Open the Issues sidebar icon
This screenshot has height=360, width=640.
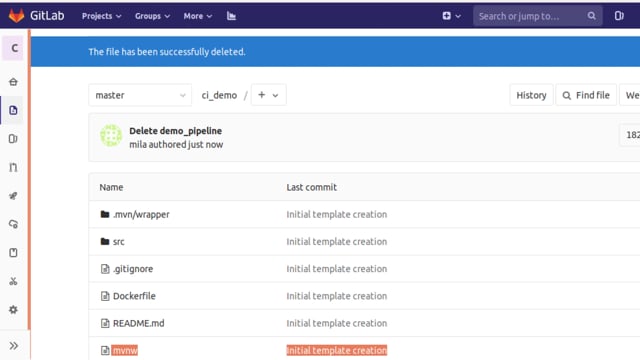13,139
